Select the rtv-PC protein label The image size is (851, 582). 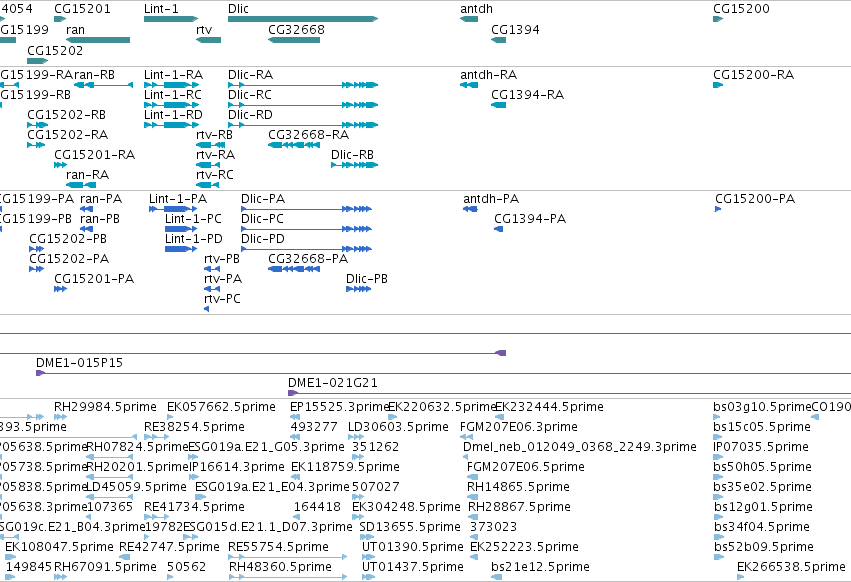click(x=223, y=300)
